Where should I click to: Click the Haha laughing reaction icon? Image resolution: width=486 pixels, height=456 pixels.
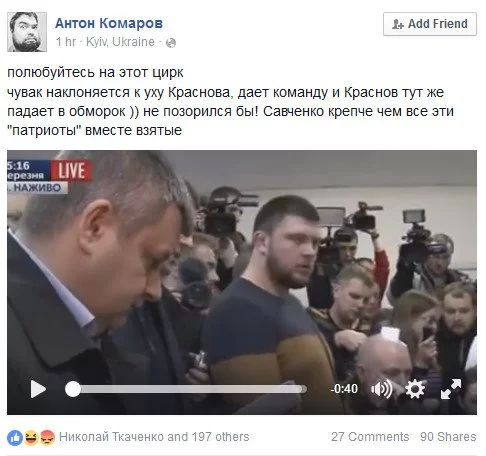tap(31, 437)
